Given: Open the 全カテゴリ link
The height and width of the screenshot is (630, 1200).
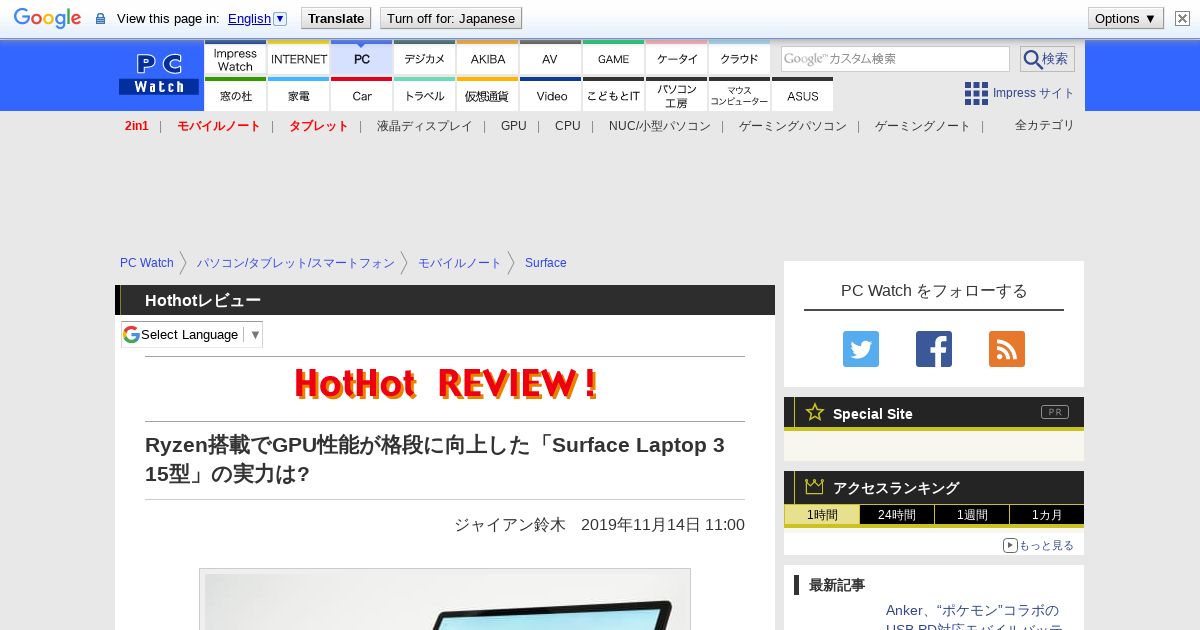Looking at the screenshot, I should pos(1045,125).
